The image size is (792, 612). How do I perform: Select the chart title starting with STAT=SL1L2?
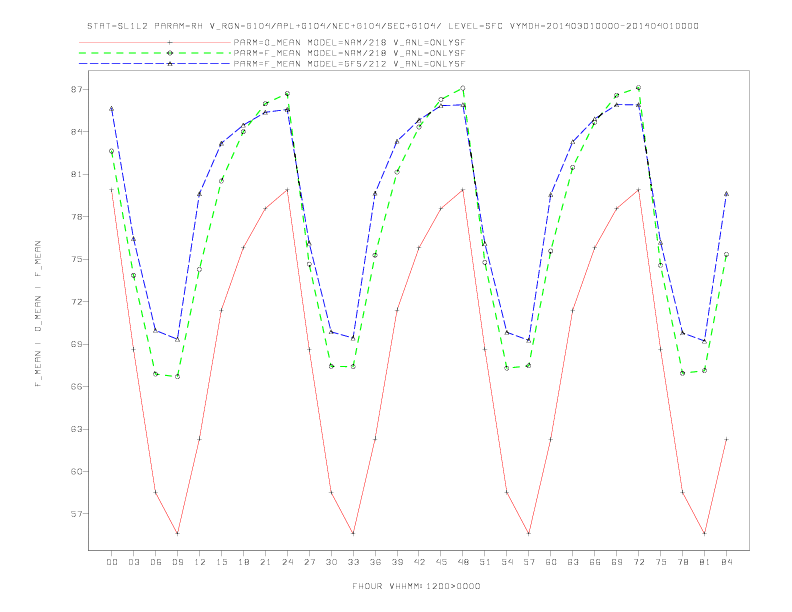392,26
